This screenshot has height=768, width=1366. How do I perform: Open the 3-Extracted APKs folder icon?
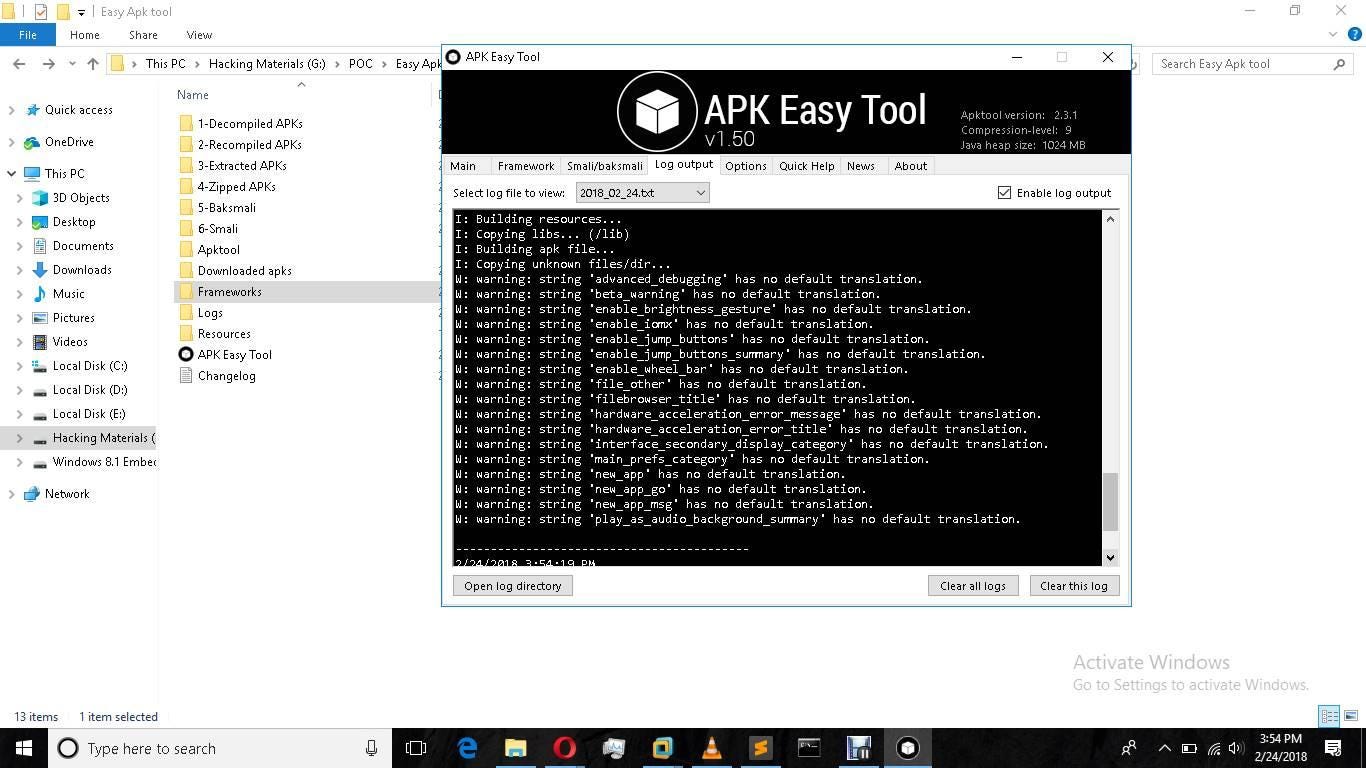185,166
